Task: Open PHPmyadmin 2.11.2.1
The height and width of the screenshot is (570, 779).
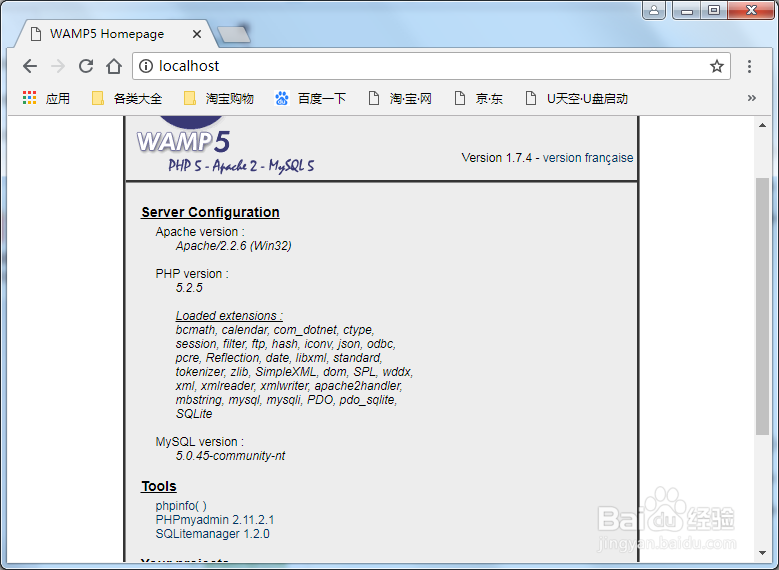Action: (x=215, y=520)
